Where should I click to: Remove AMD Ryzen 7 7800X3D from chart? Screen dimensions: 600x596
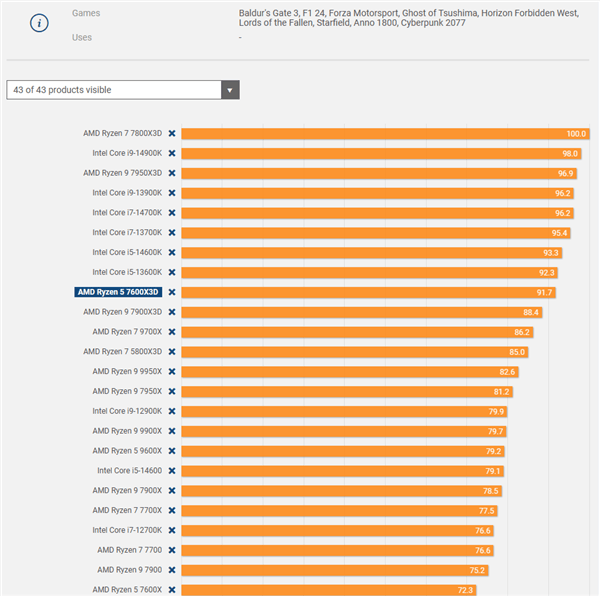click(x=172, y=134)
